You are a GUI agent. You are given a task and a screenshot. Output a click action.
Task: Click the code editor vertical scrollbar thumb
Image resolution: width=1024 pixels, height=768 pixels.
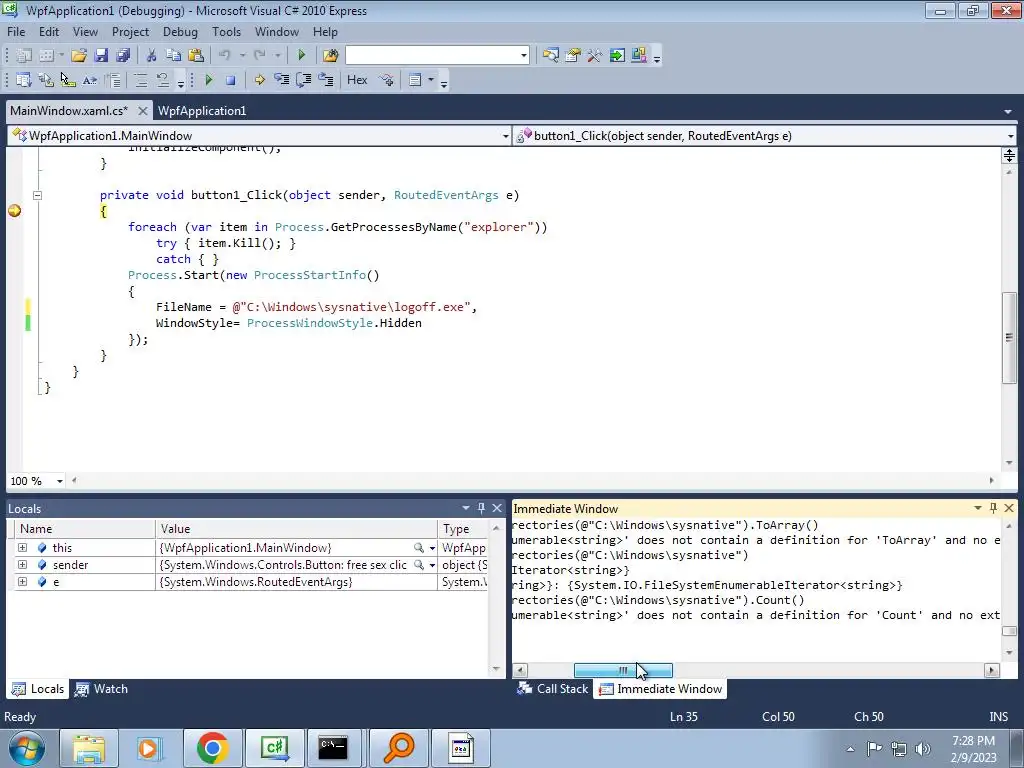(x=1009, y=338)
